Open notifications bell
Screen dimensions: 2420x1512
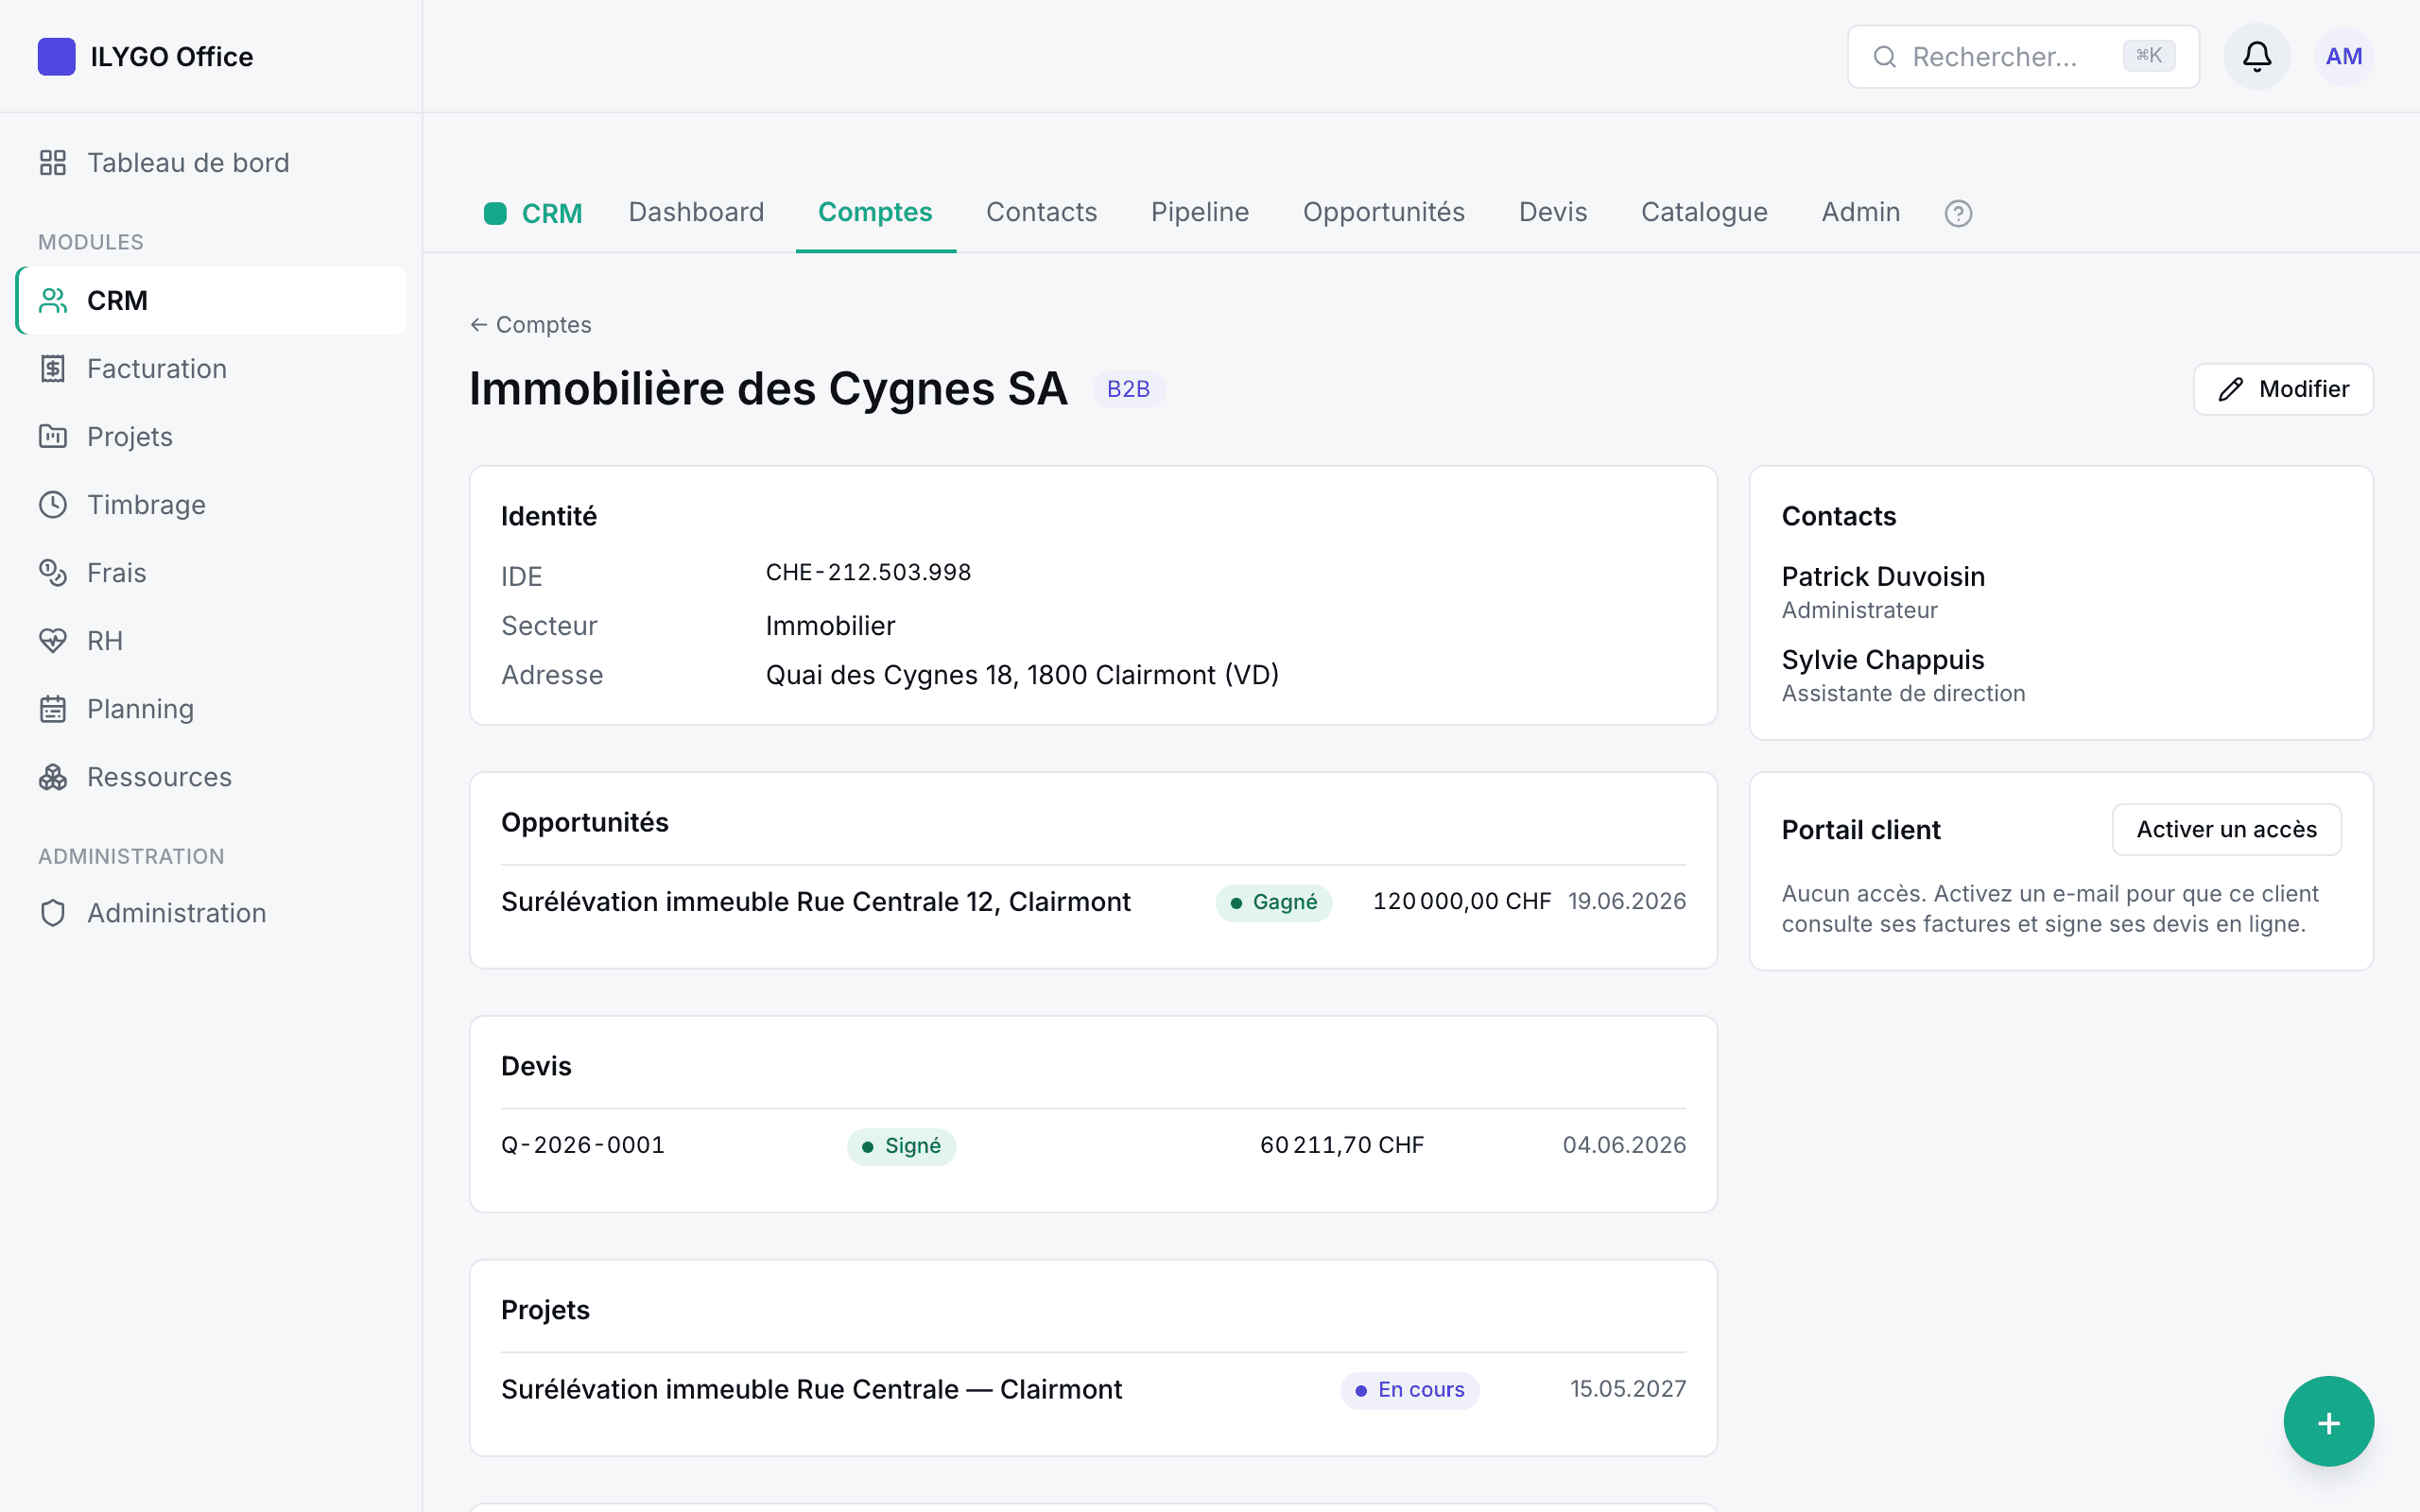coord(2257,57)
